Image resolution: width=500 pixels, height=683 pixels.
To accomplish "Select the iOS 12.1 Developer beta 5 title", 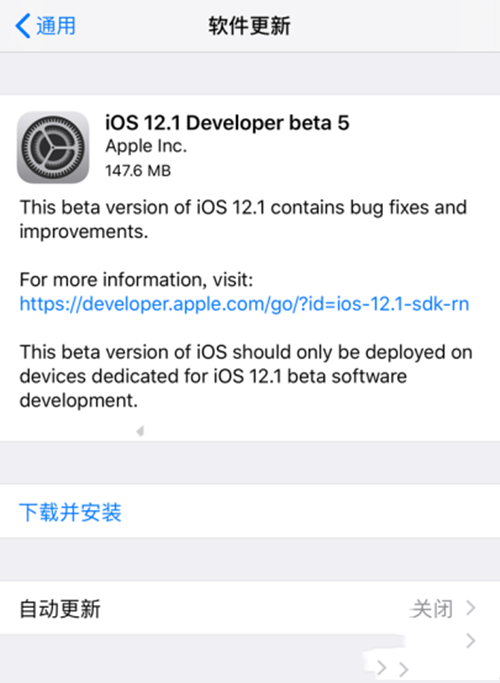I will (227, 122).
